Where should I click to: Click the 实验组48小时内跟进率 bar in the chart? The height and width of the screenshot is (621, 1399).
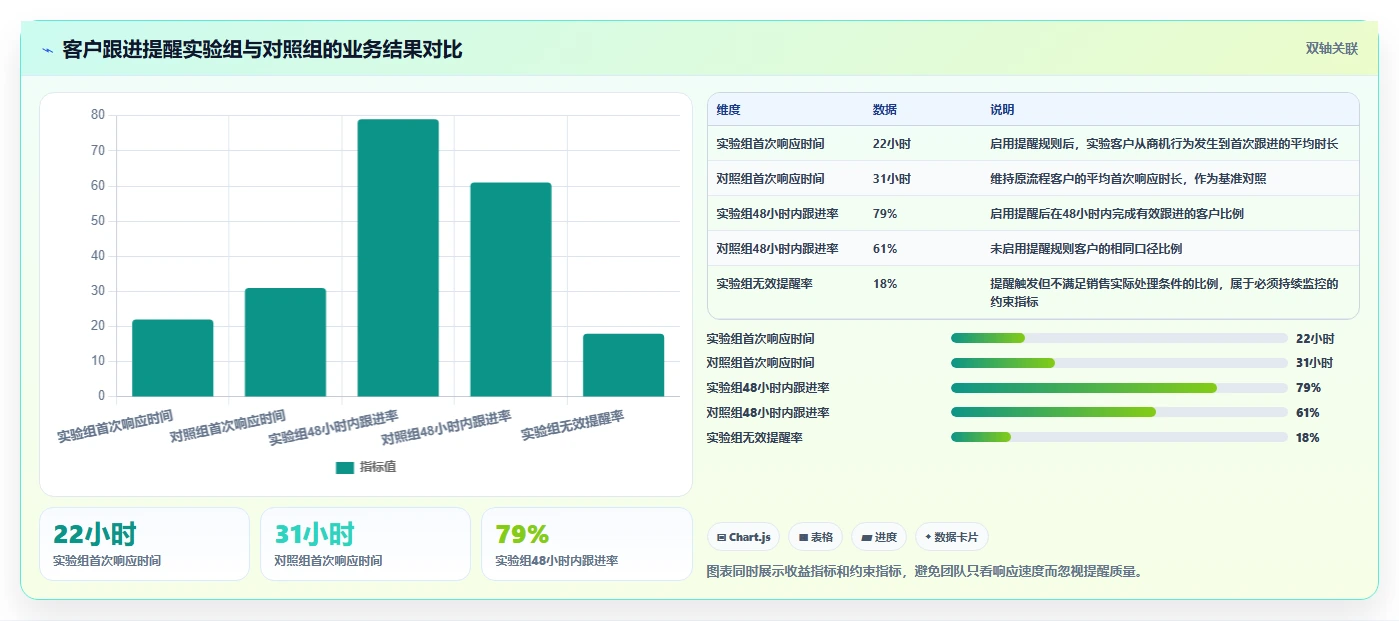click(398, 258)
